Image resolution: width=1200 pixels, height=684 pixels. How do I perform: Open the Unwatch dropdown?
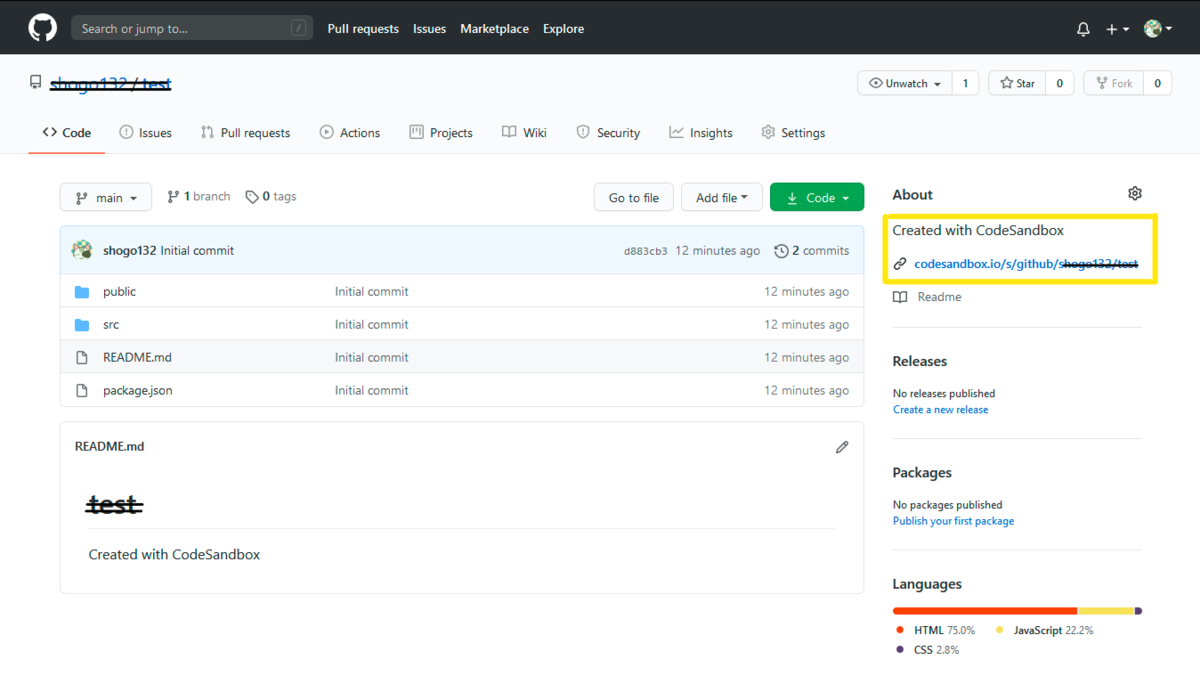pos(904,83)
